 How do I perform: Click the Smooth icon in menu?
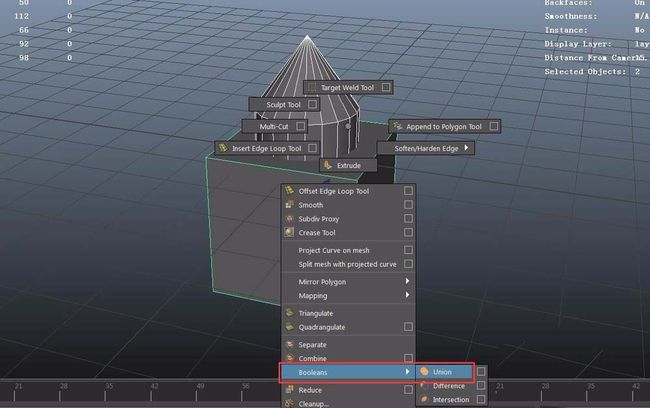tap(289, 205)
